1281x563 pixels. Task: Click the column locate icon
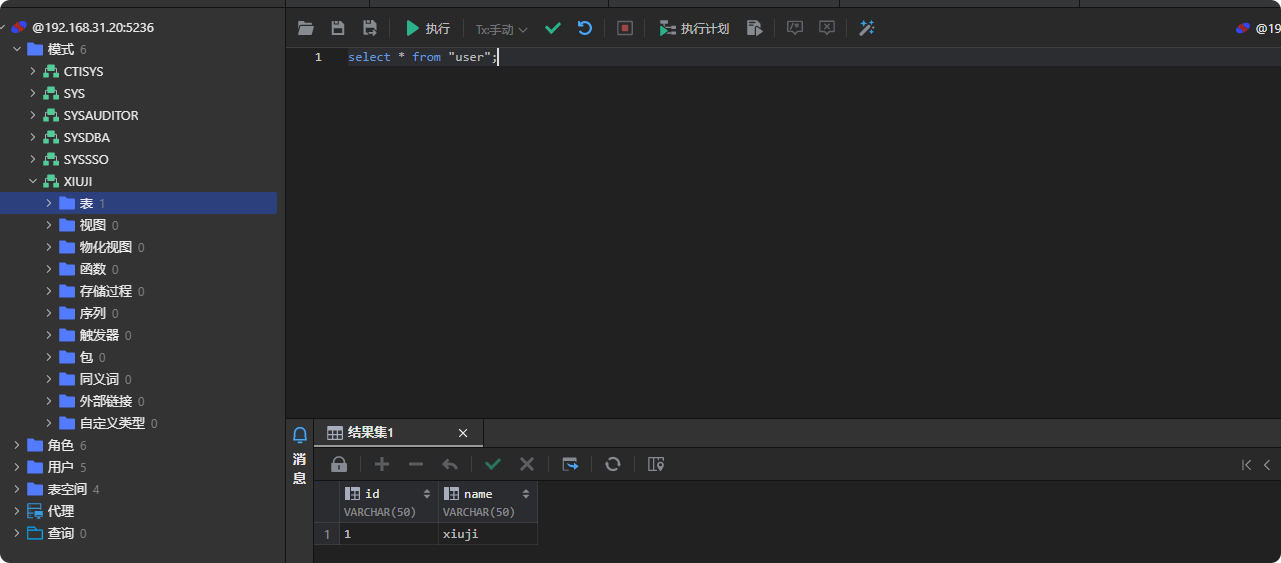[656, 464]
